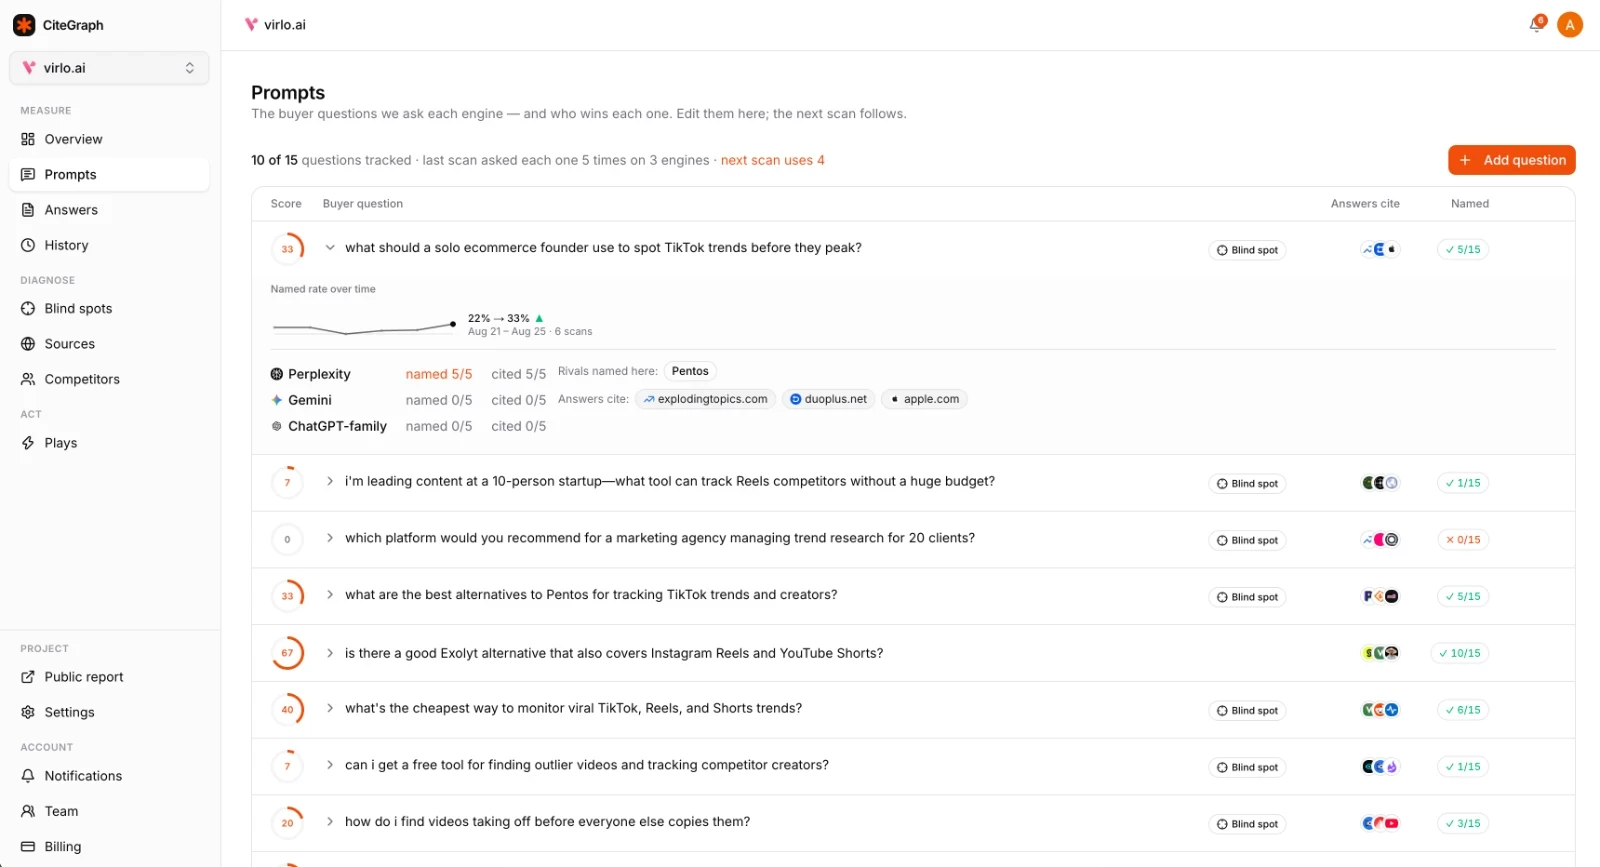Click the Overview grid icon

[28, 139]
